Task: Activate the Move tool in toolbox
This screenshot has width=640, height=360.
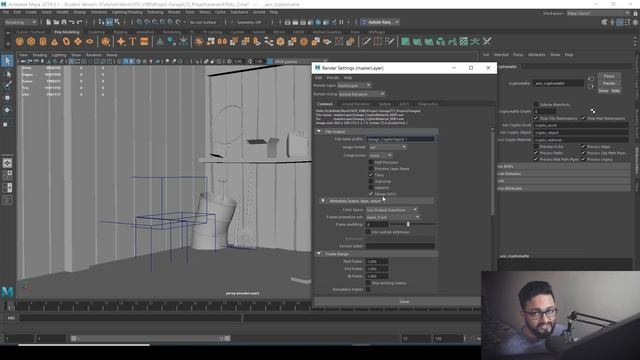Action: pyautogui.click(x=7, y=98)
